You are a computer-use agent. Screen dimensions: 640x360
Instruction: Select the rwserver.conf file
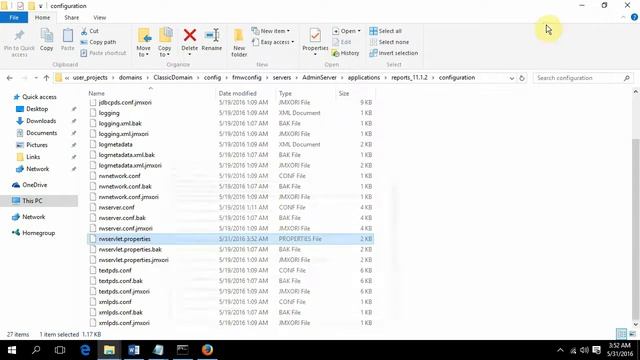click(x=116, y=207)
